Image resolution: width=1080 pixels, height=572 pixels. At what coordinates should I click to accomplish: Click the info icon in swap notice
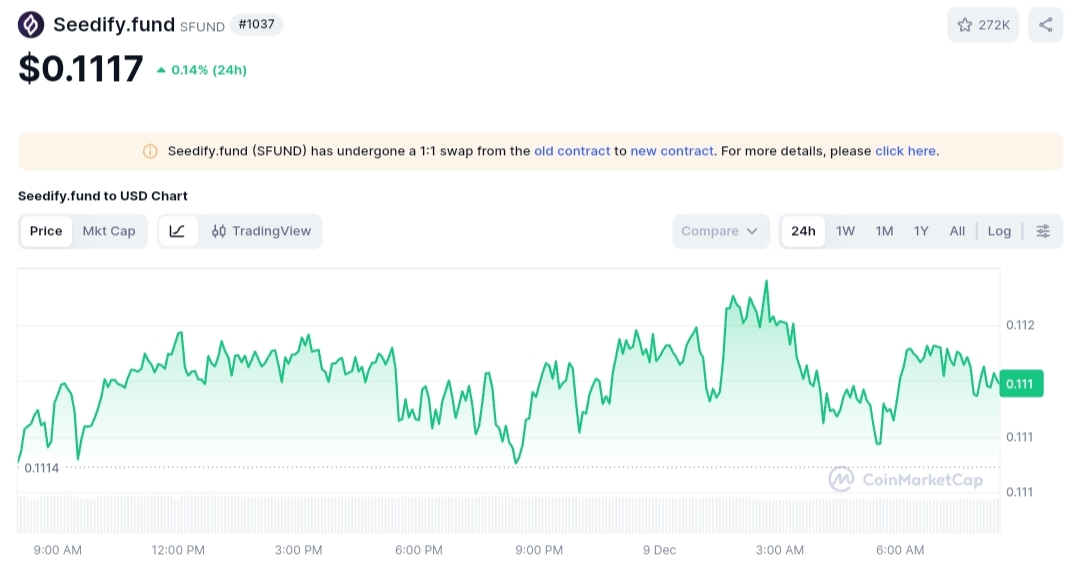(x=150, y=151)
